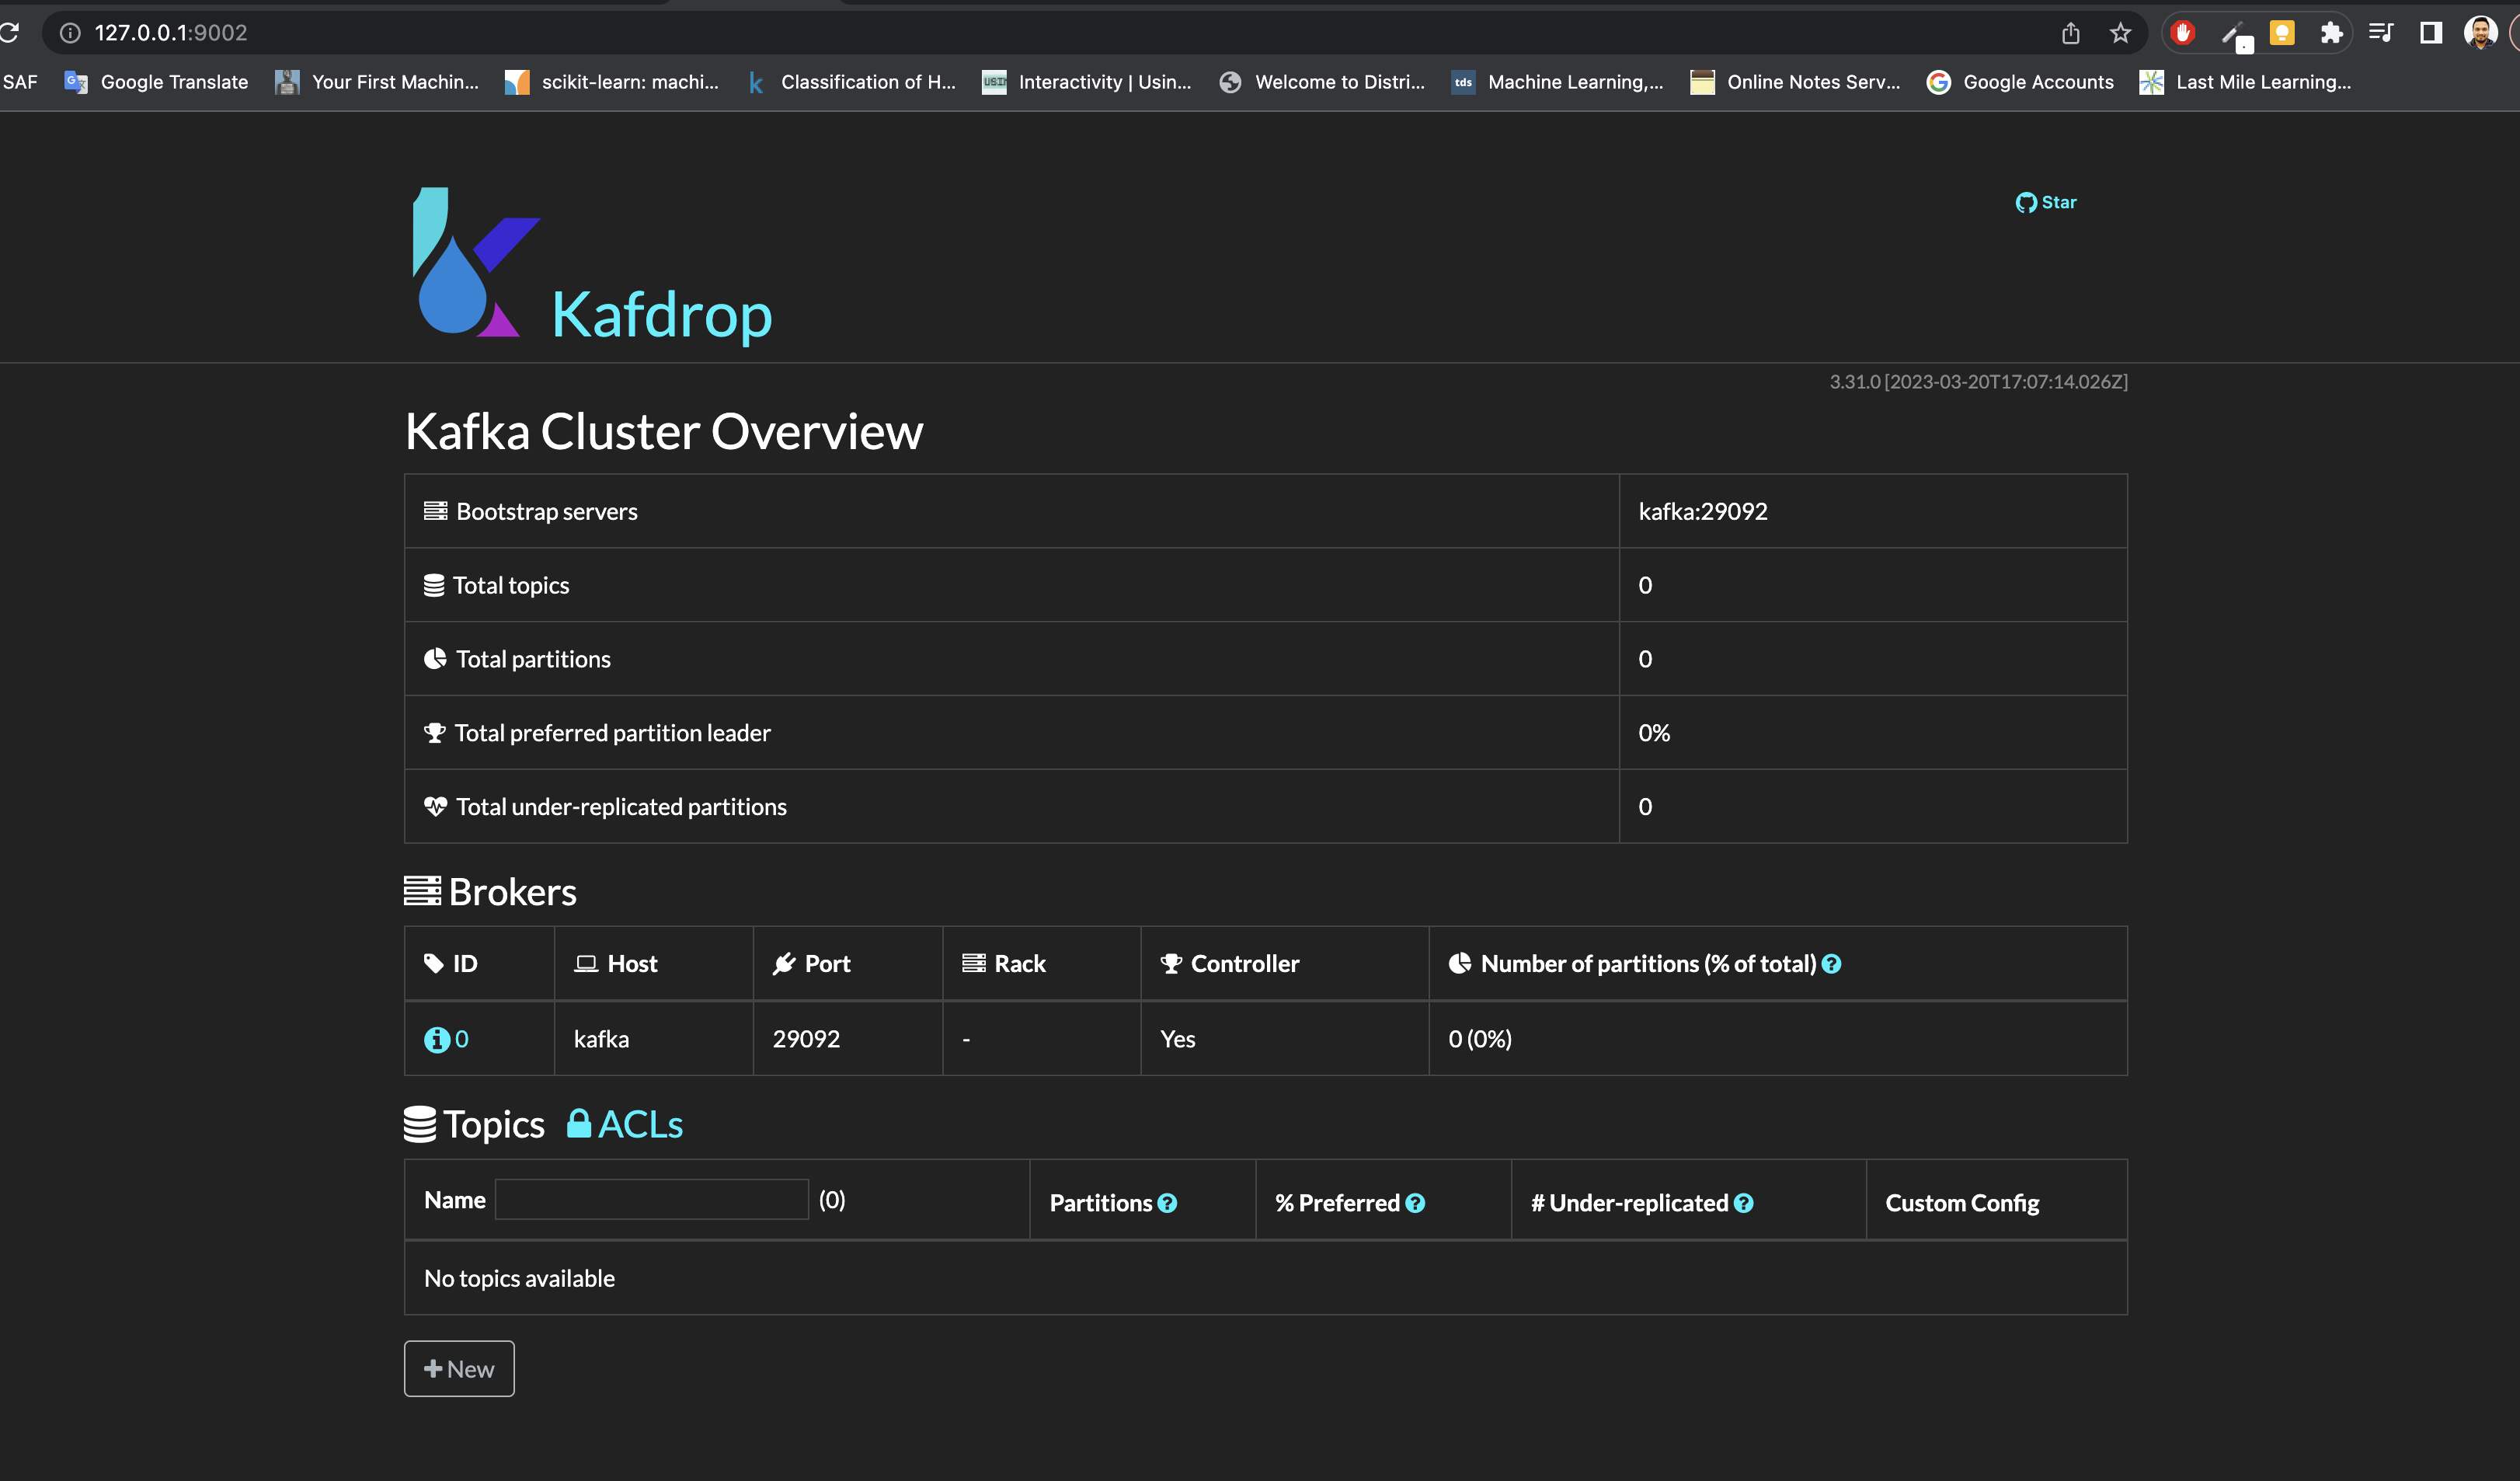Click help icon next to Number of partitions

pyautogui.click(x=1831, y=964)
